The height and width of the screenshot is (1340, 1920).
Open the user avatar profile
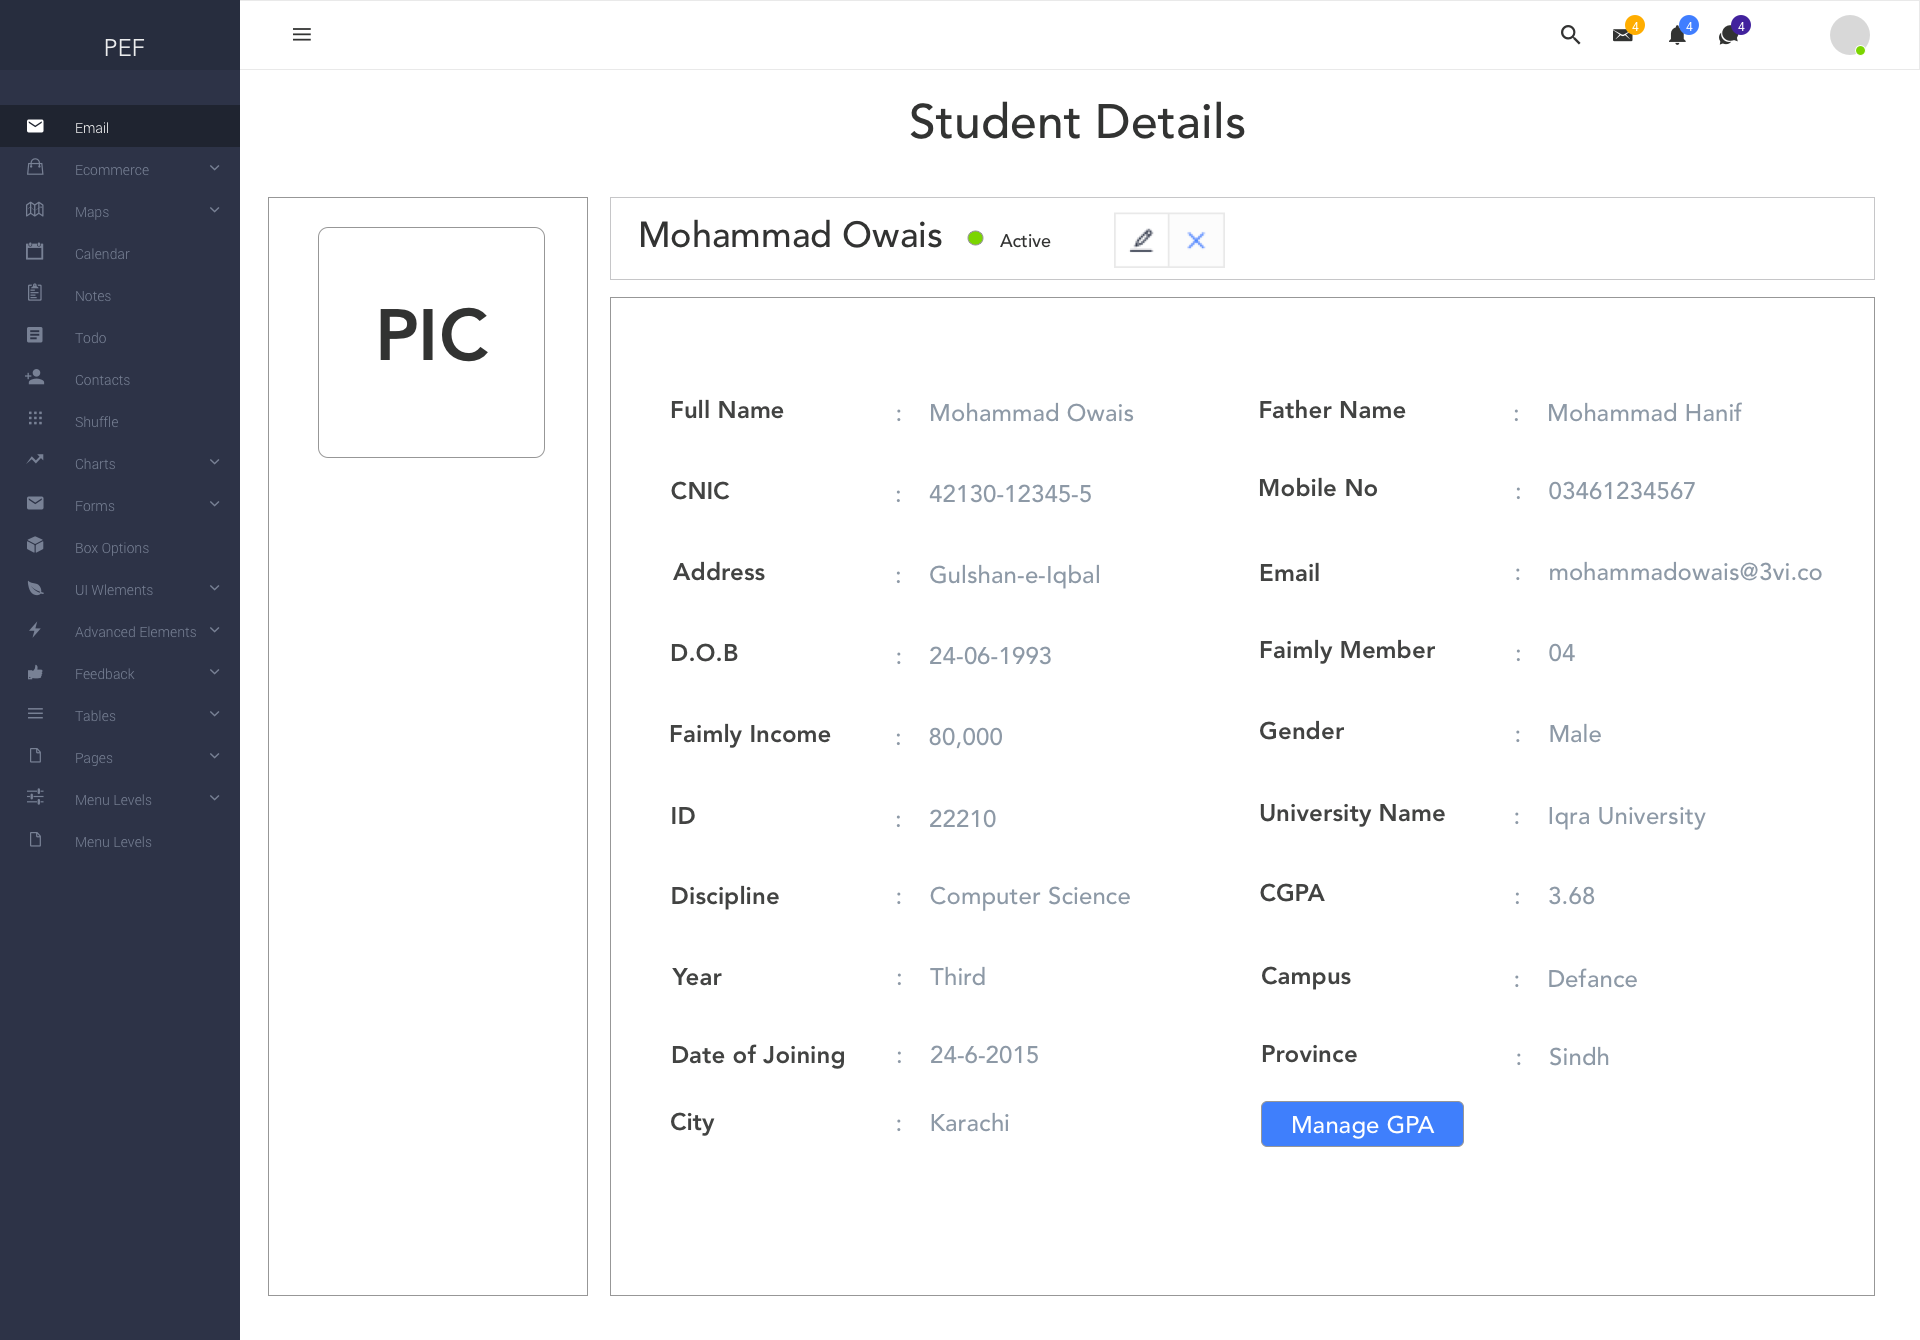[1850, 35]
